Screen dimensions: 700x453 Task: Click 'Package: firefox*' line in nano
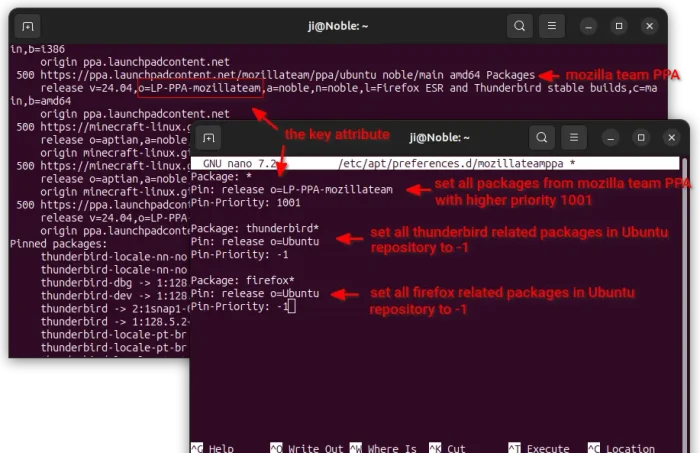click(243, 280)
